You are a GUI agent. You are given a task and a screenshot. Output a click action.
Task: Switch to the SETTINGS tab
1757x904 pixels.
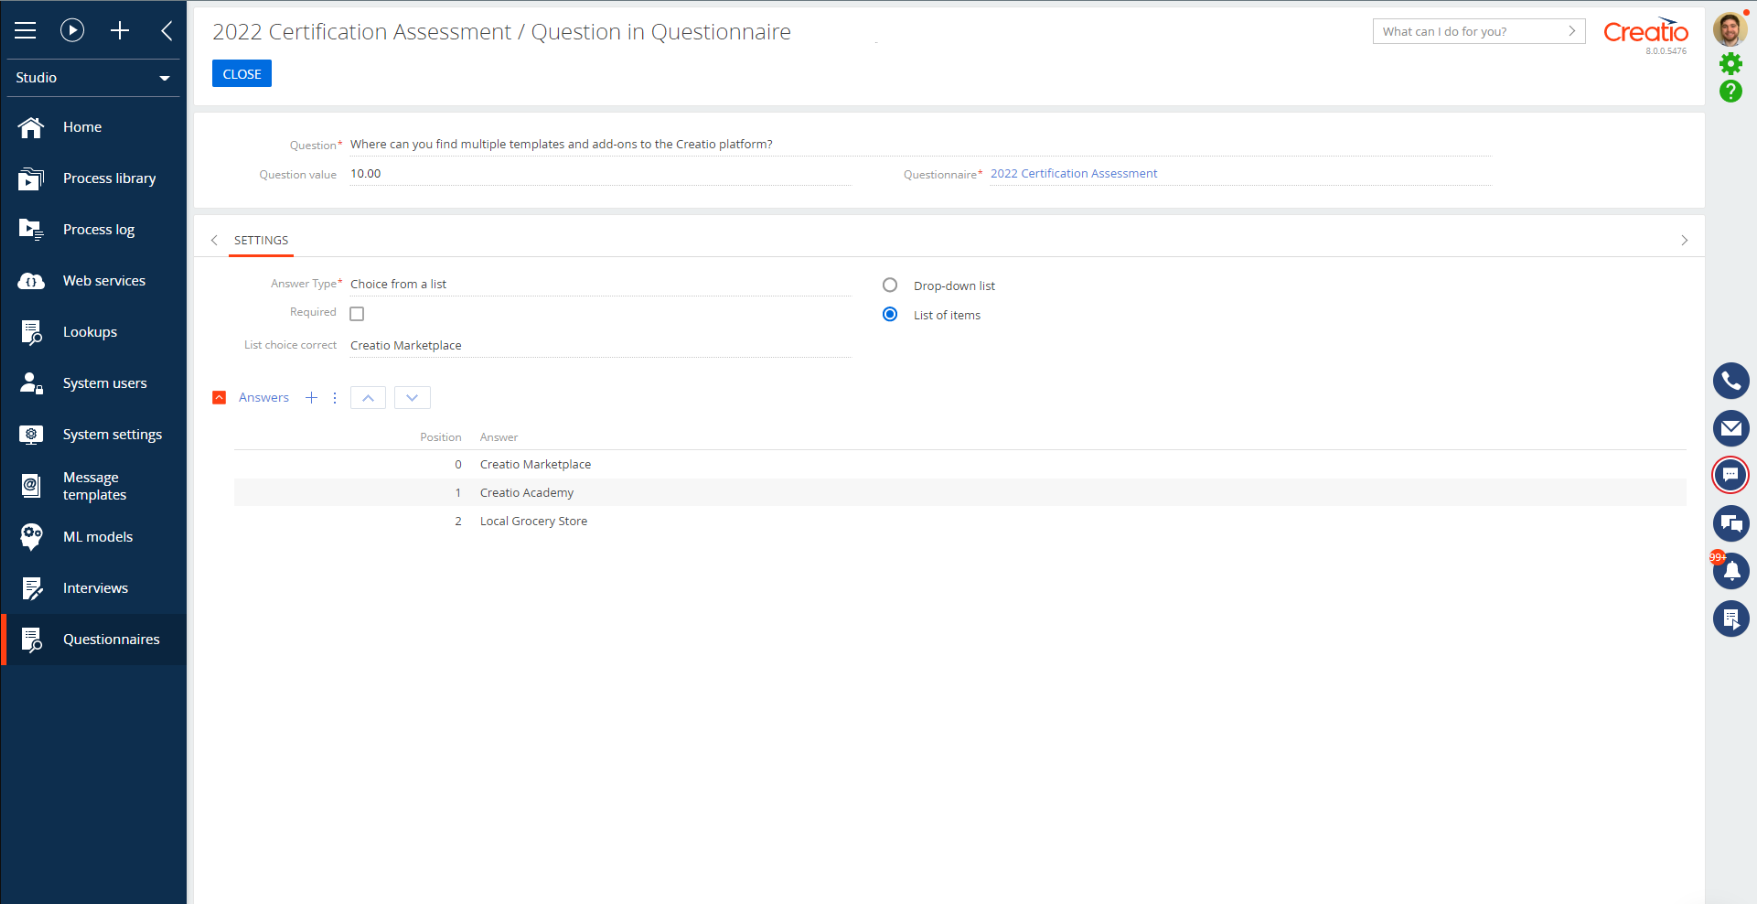(x=261, y=240)
